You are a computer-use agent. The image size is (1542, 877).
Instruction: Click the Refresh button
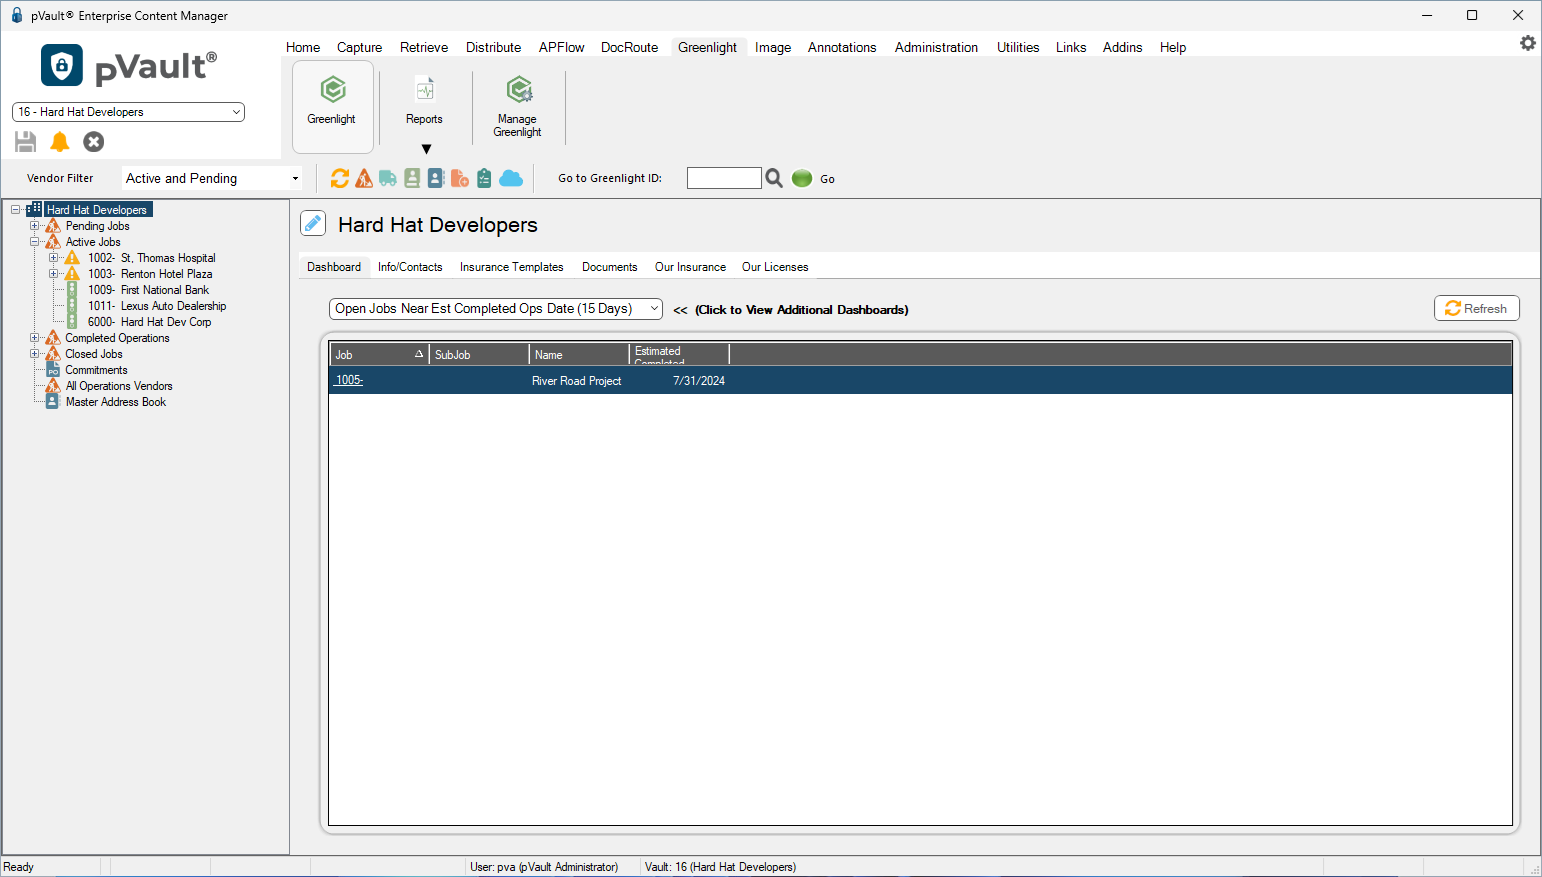click(x=1477, y=308)
